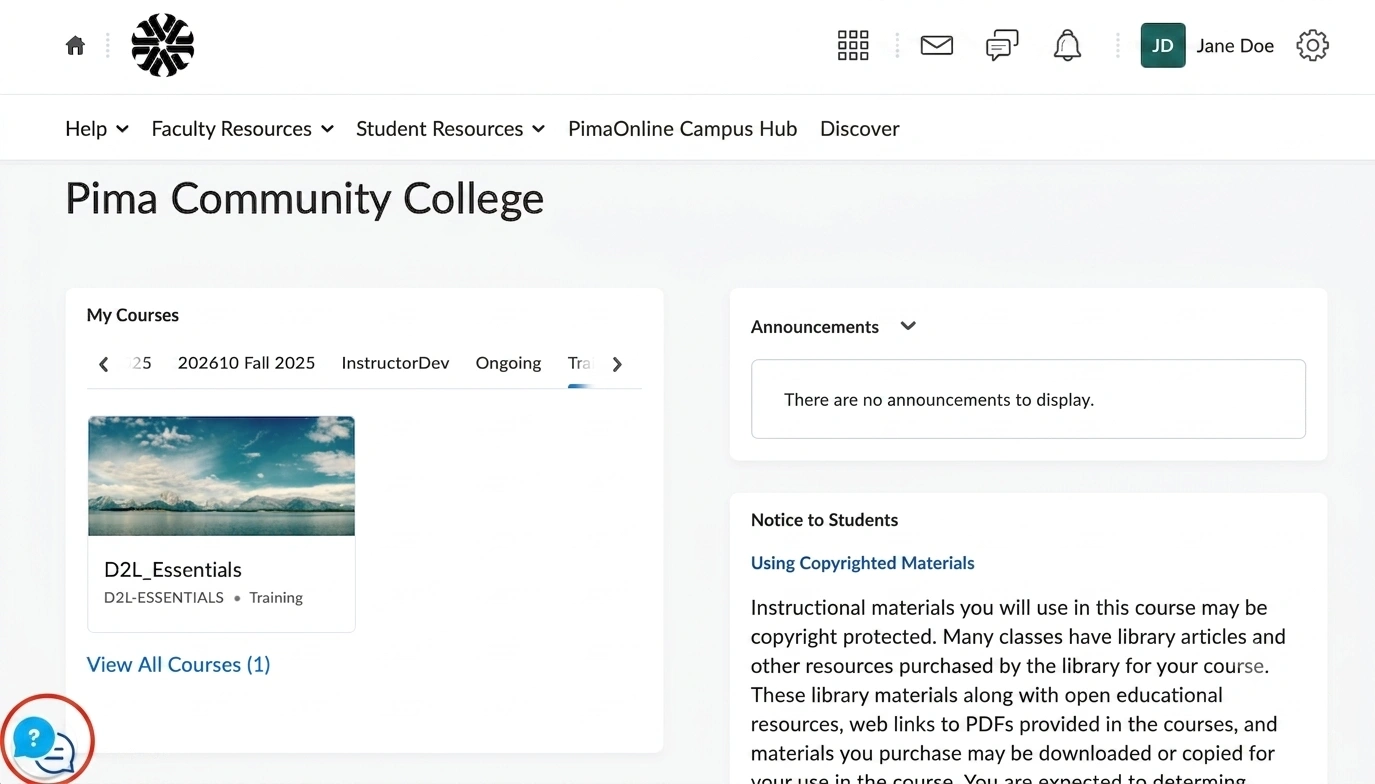Select the truncated Training tab
The width and height of the screenshot is (1375, 784).
[x=580, y=363]
